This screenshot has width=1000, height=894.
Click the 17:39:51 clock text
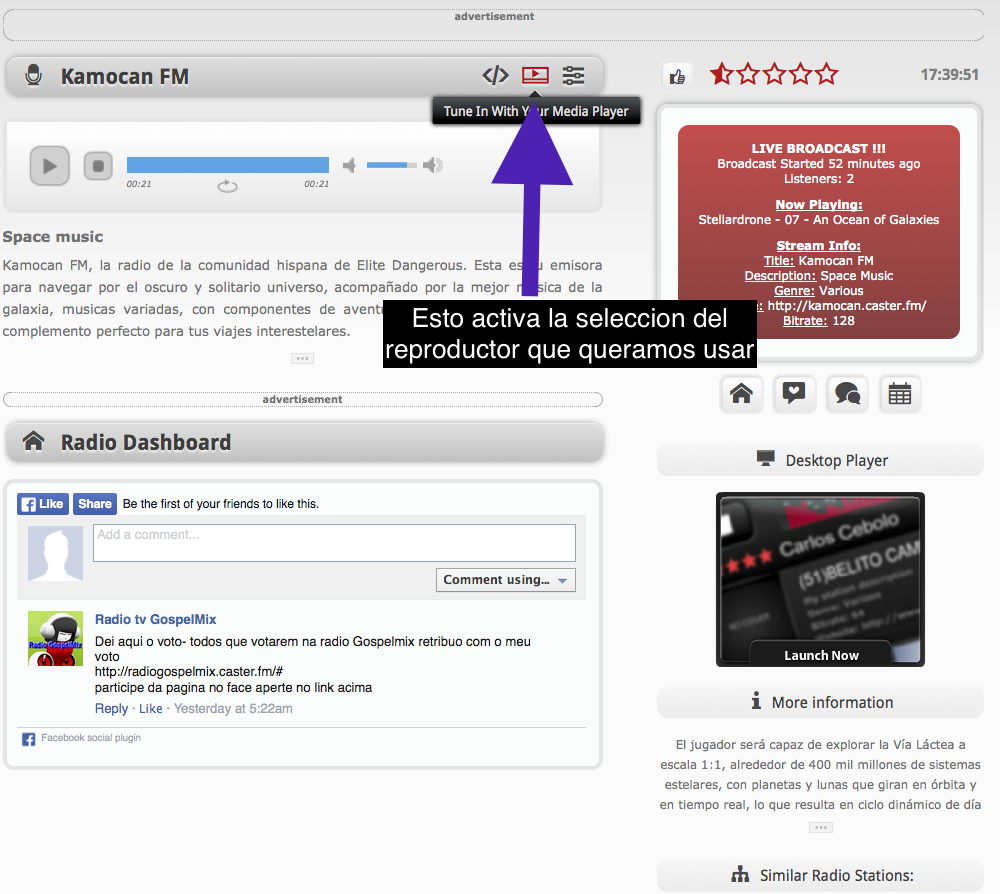click(x=949, y=75)
